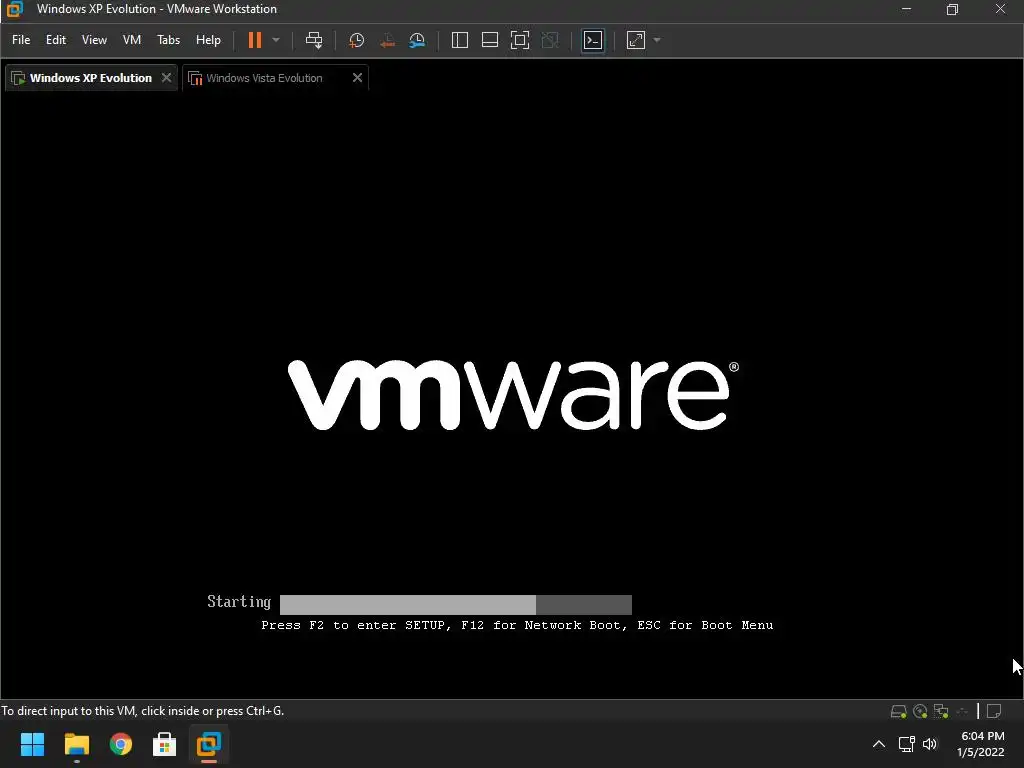1024x768 pixels.
Task: Restore down the VMware Workstation window
Action: coord(953,9)
